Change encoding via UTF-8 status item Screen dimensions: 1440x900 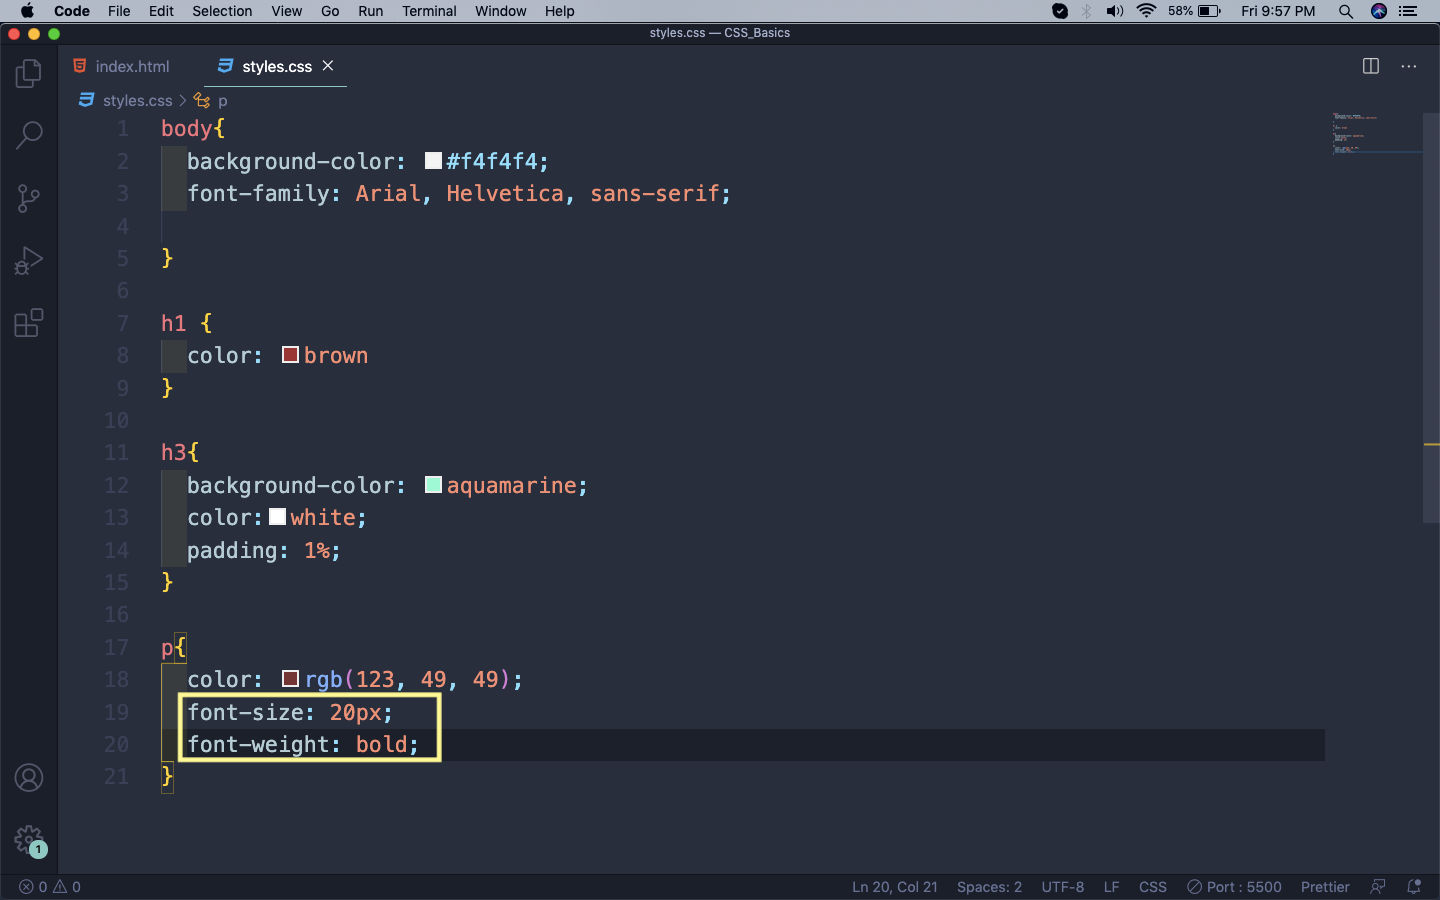pos(1062,887)
